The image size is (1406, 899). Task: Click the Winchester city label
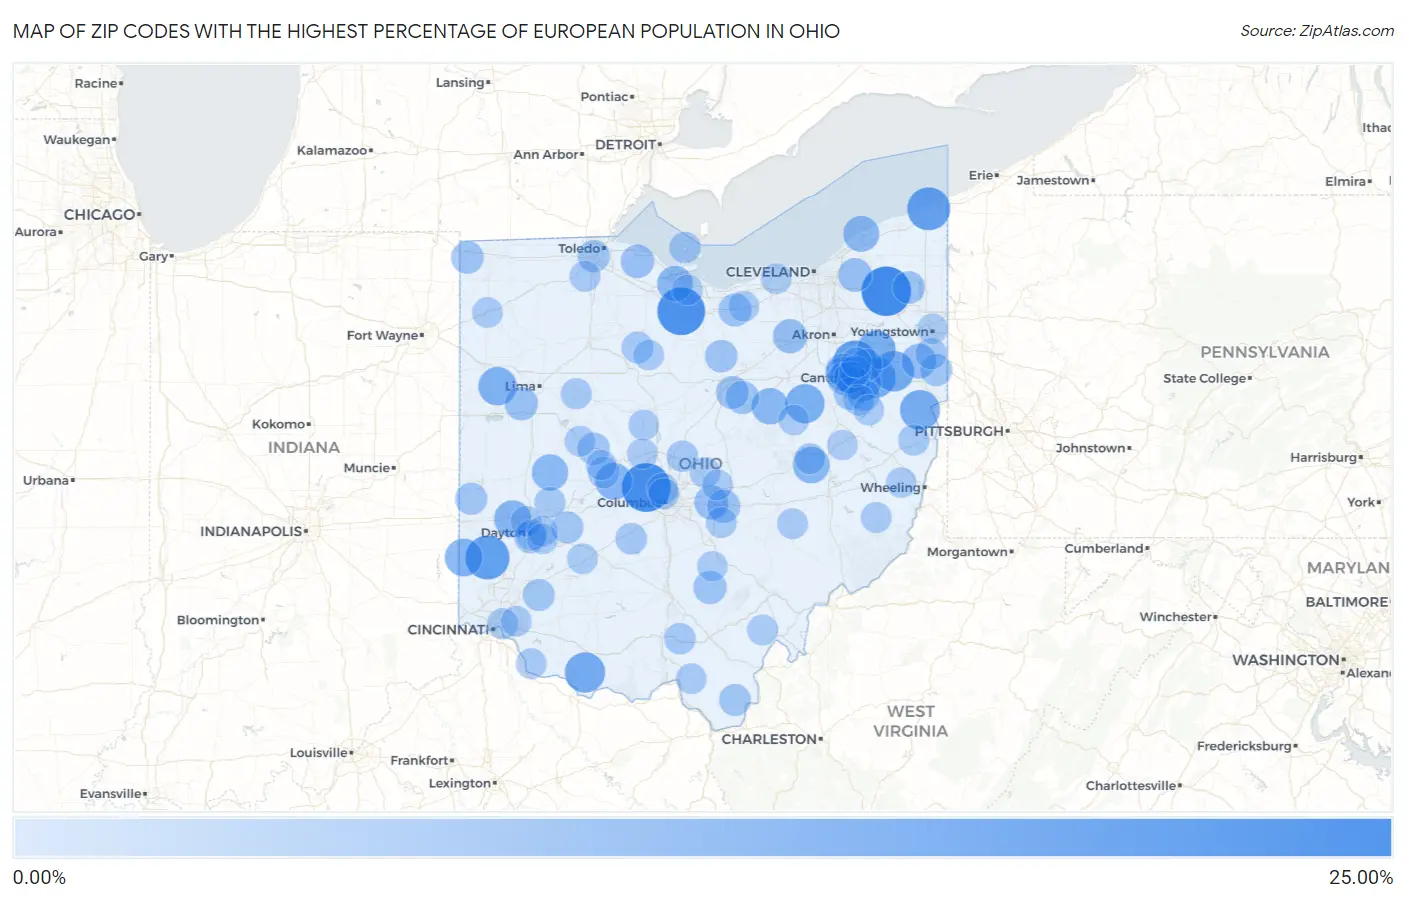tap(1175, 617)
